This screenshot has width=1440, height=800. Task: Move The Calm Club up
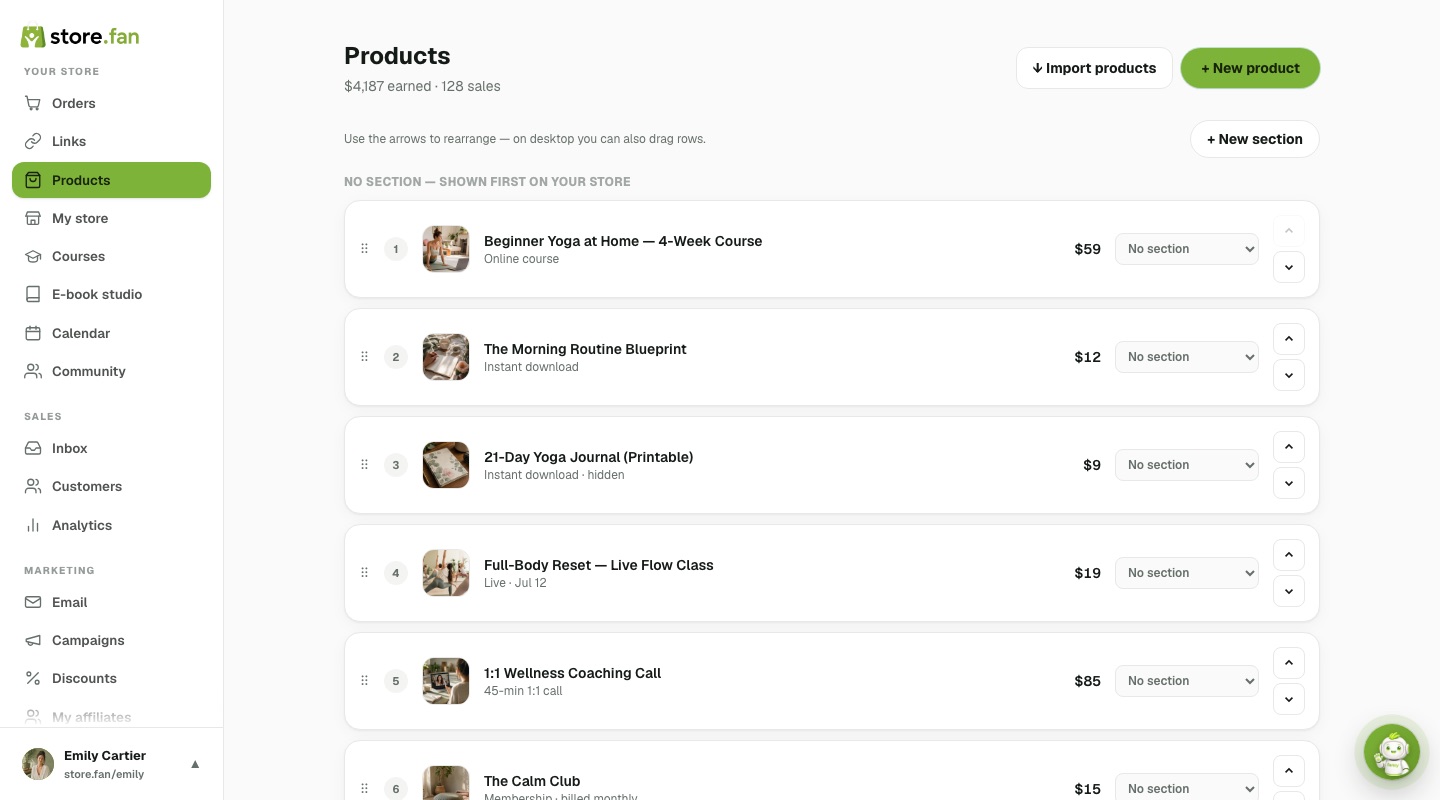pyautogui.click(x=1289, y=771)
